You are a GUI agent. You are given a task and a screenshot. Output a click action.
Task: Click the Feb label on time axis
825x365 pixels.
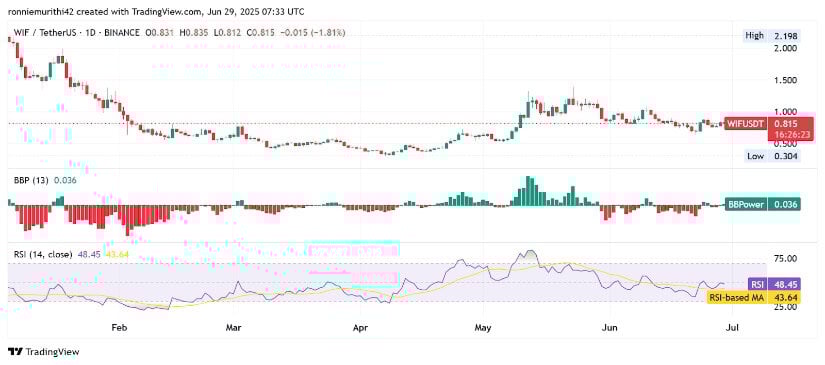point(119,328)
